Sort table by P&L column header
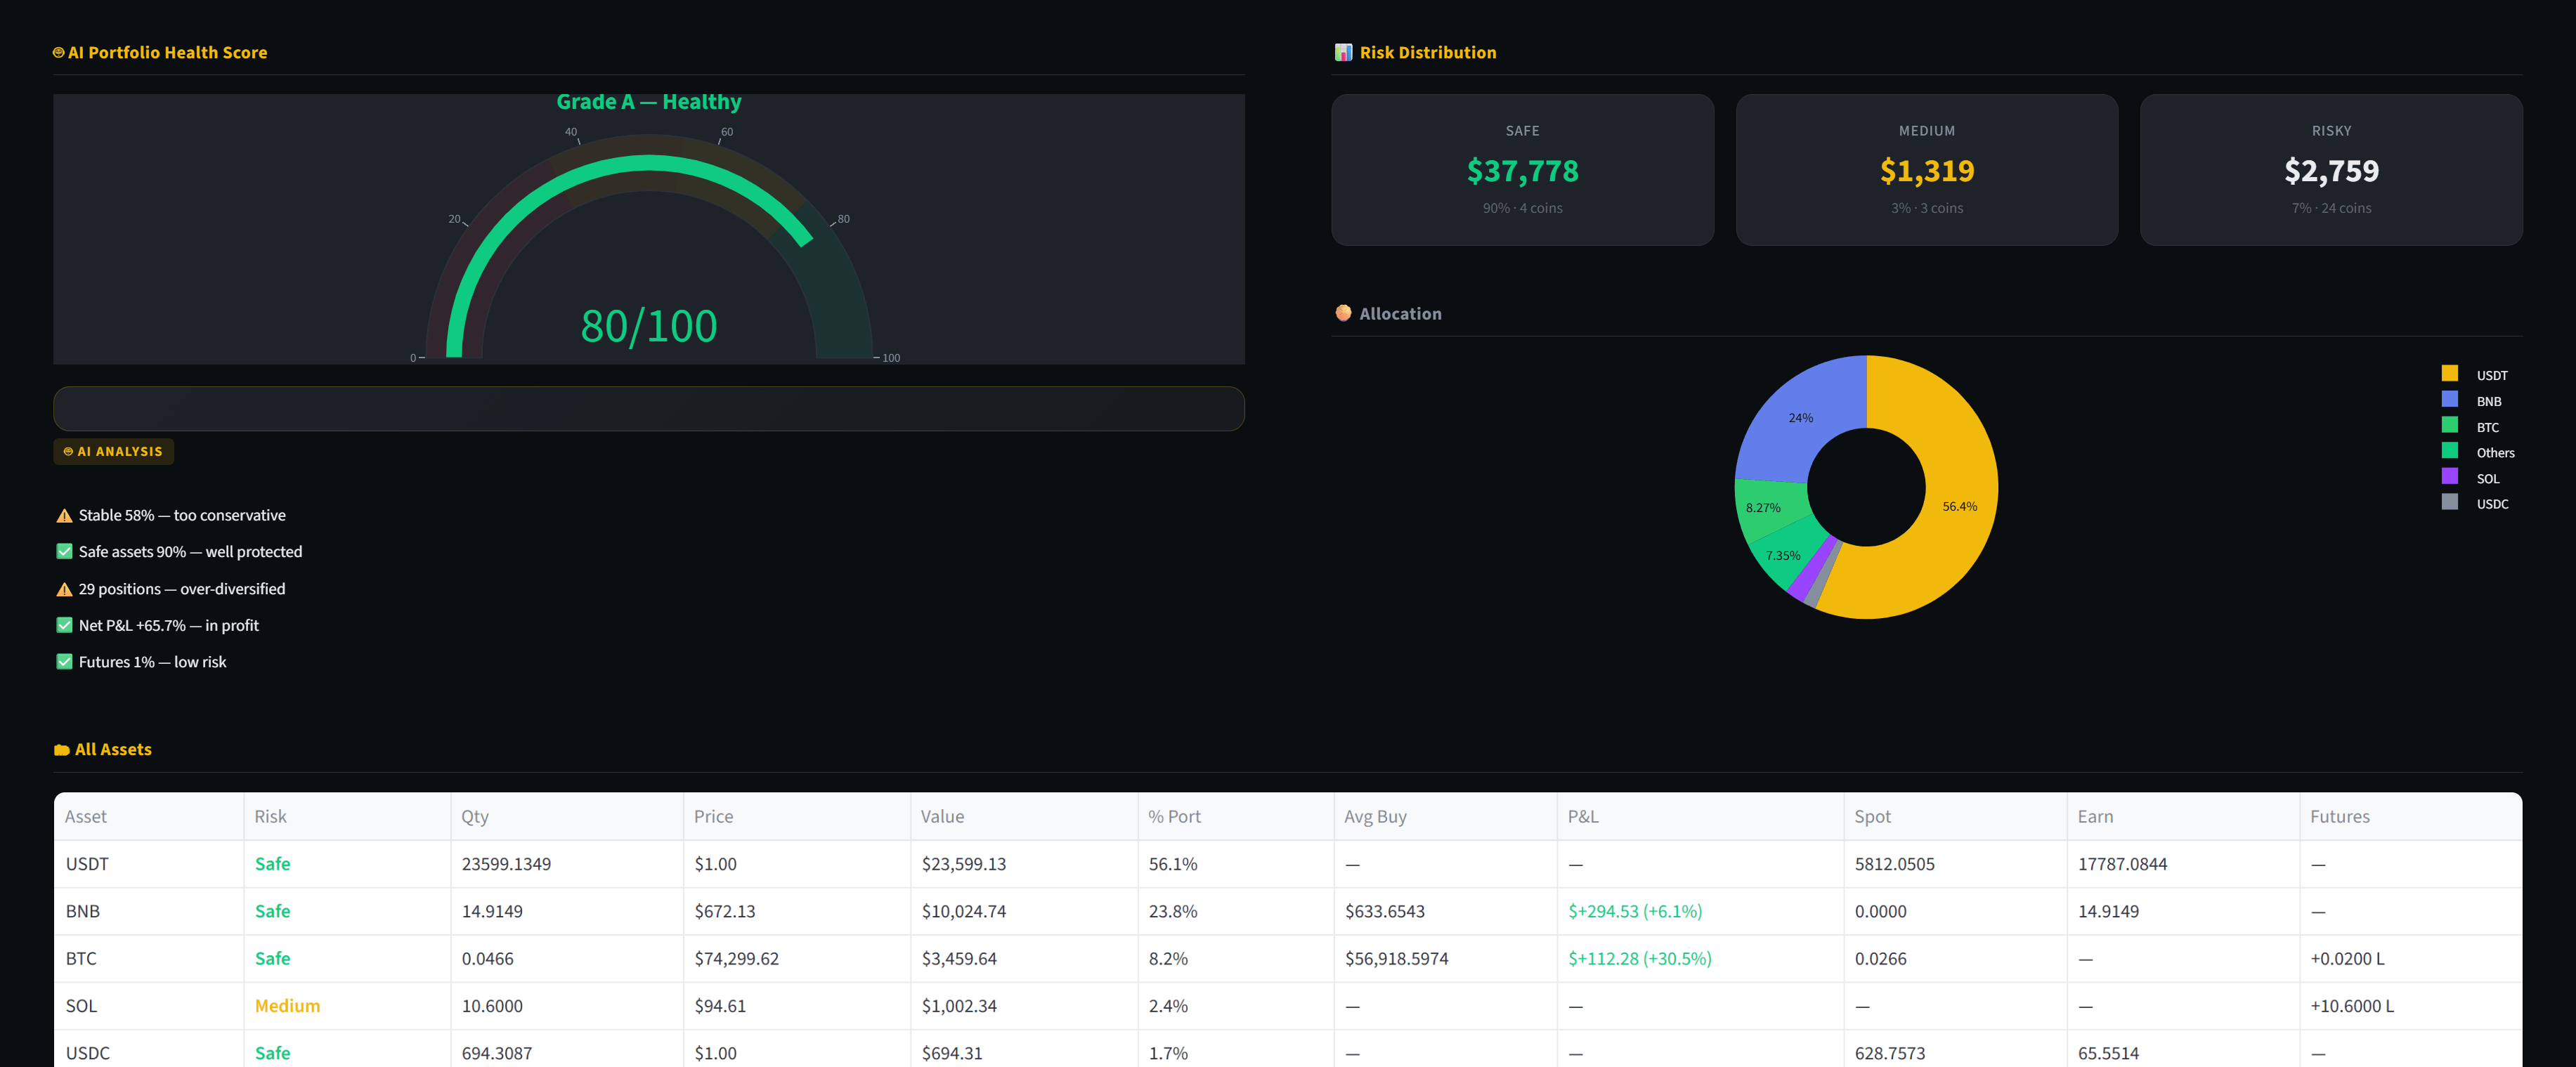 [1582, 816]
